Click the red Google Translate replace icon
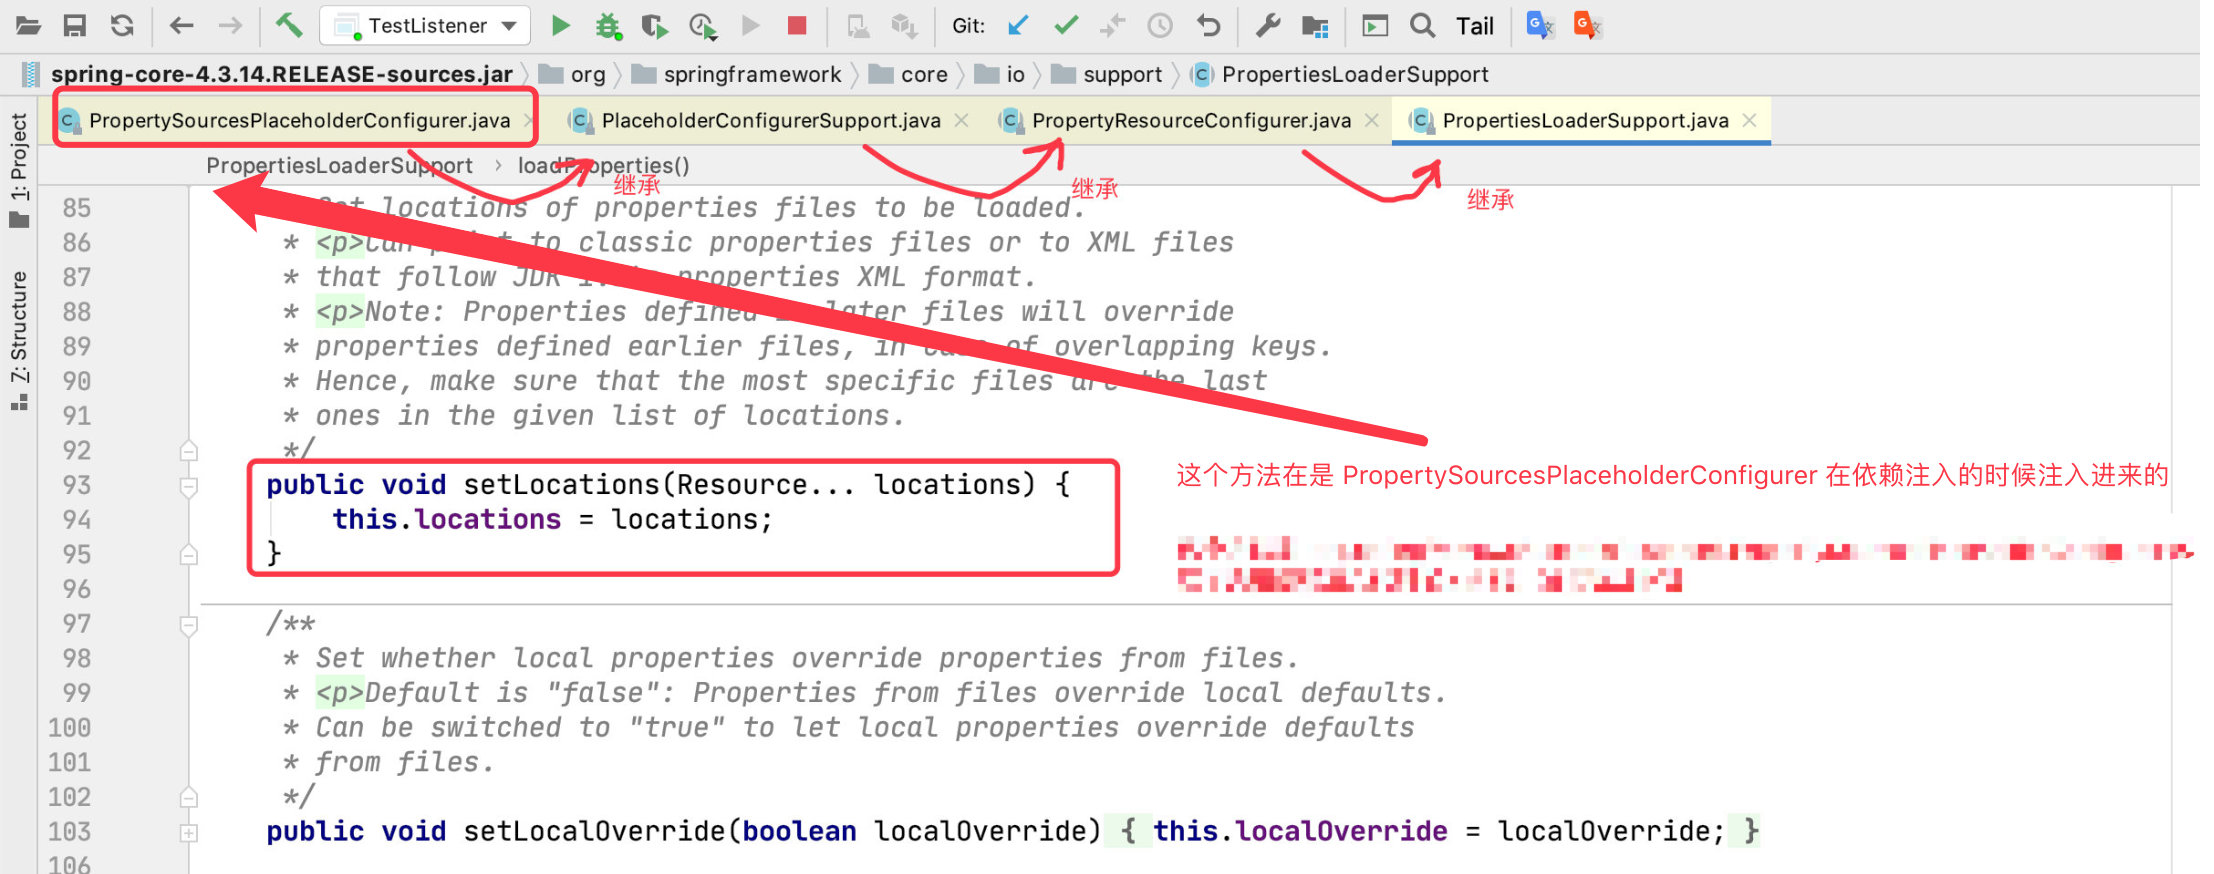 pos(1587,25)
